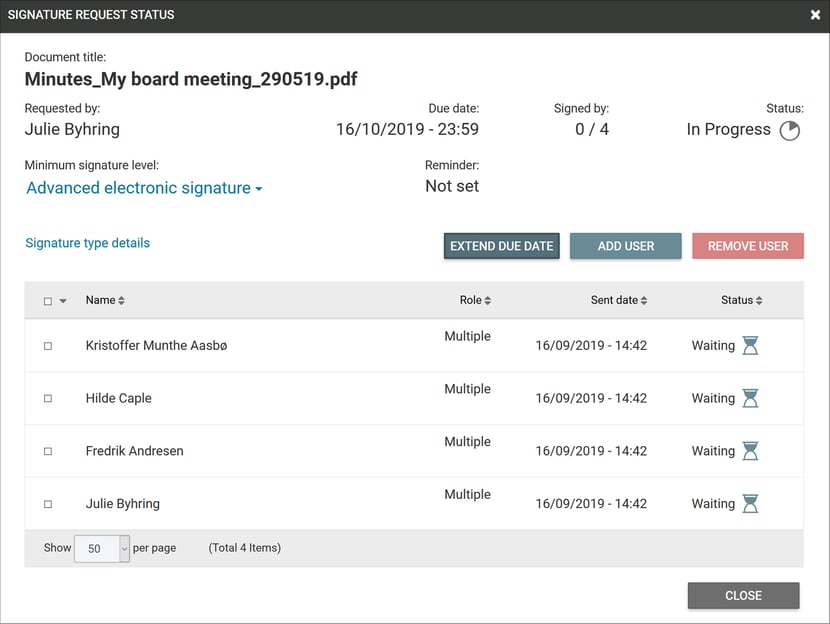Click the Extend Due Date button
Viewport: 830px width, 624px height.
tap(501, 246)
